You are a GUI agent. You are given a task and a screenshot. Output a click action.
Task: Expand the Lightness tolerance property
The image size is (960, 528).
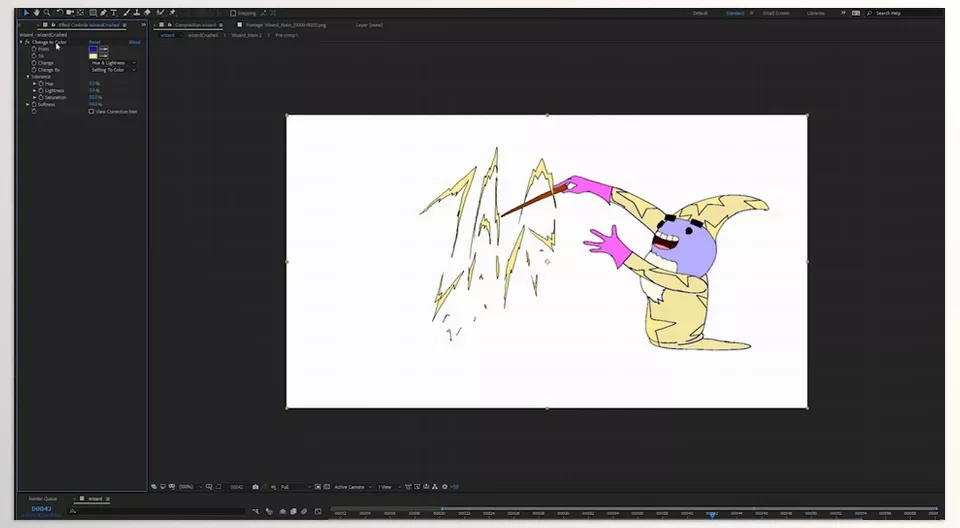pyautogui.click(x=34, y=91)
